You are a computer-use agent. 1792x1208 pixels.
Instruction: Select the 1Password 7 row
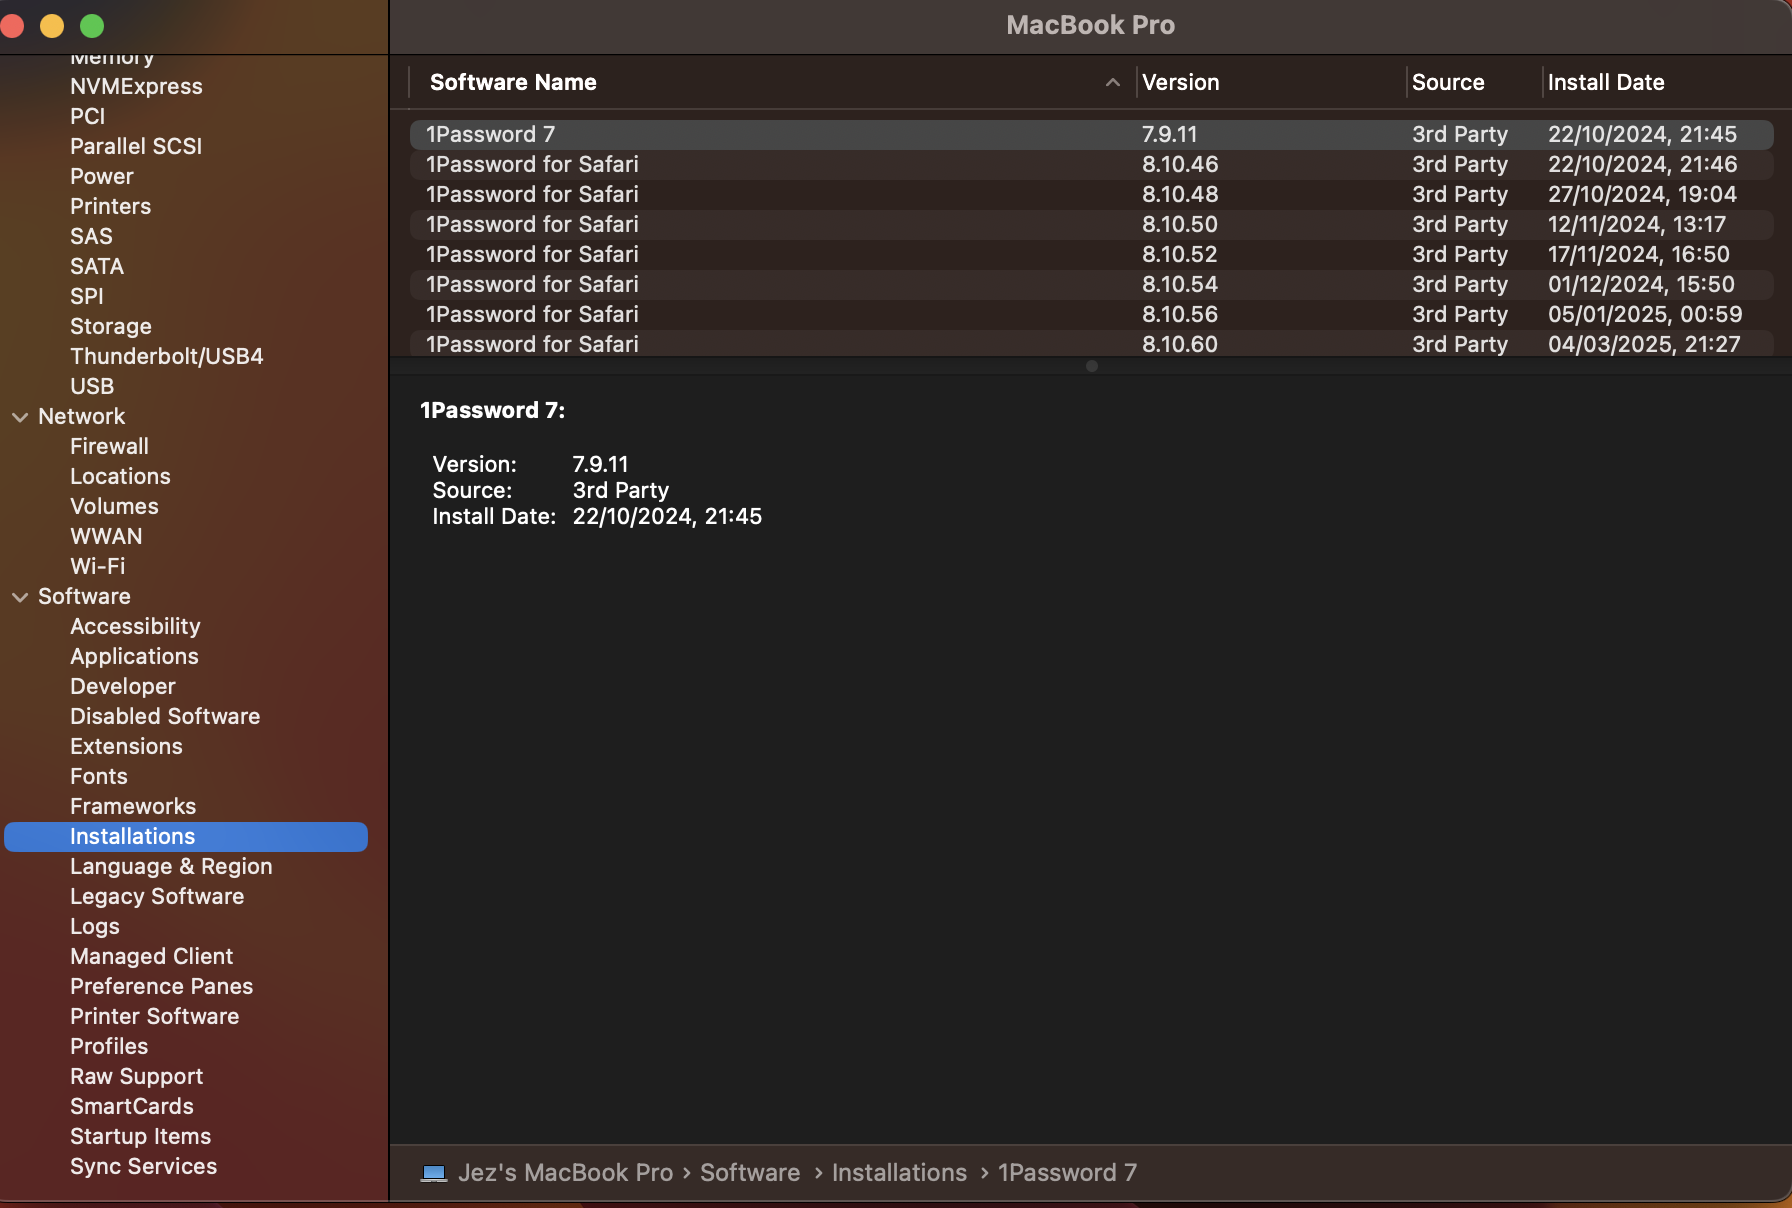1091,135
